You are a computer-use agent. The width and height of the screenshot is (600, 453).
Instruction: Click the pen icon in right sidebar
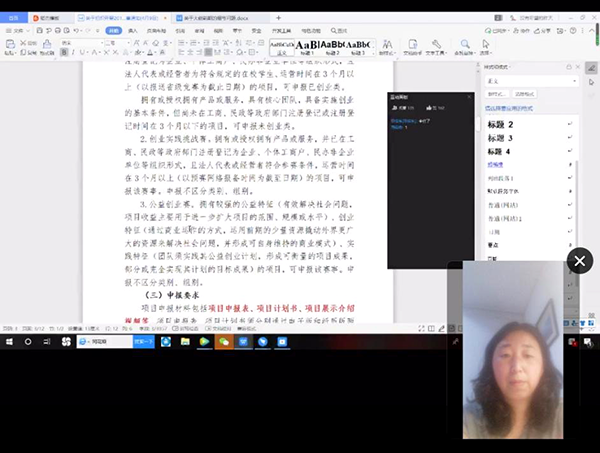(590, 67)
